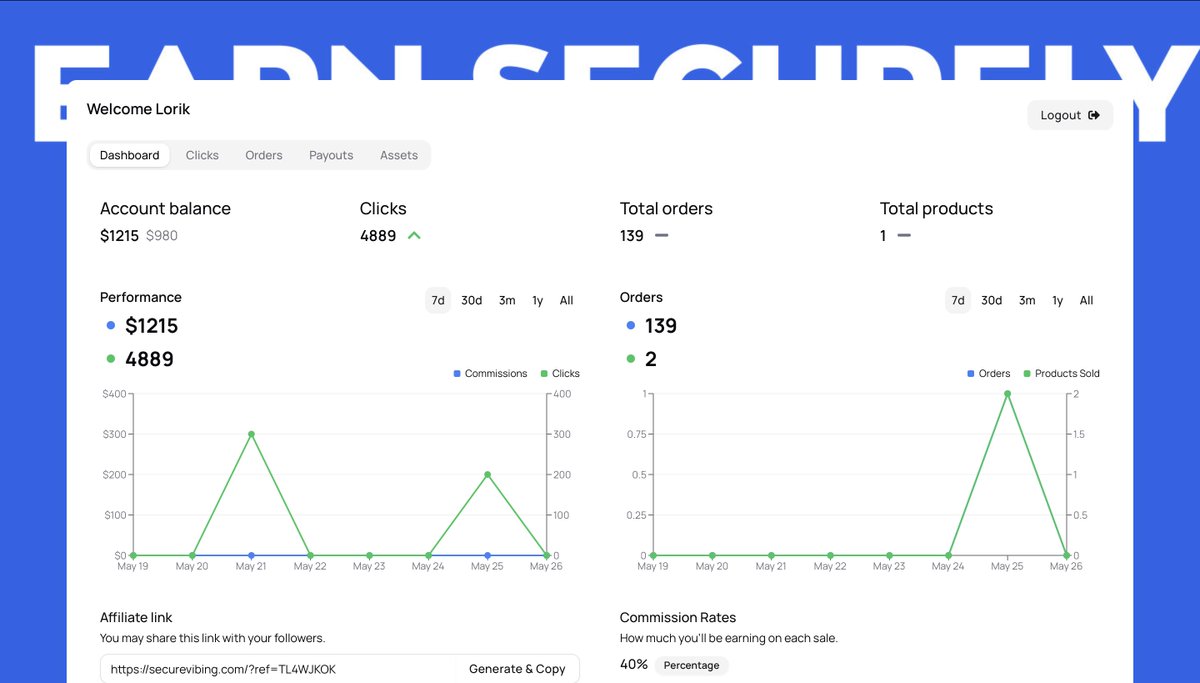Click the blue dot beside $1215 in Performance
Screen dimensions: 1200x683
111,325
